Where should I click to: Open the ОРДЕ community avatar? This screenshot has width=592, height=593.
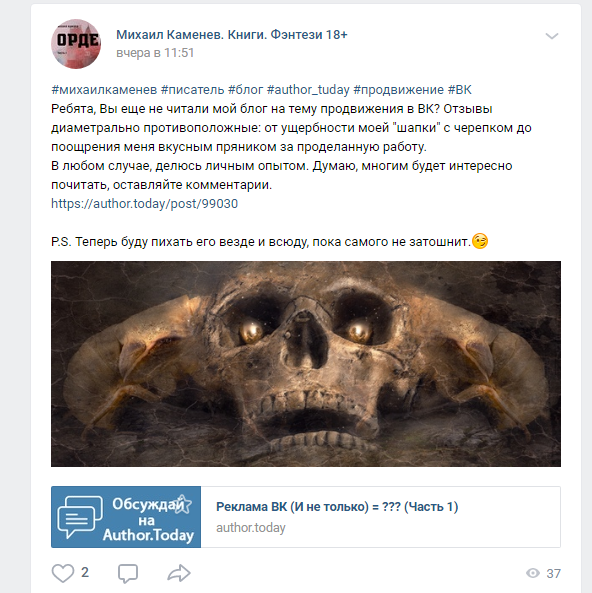(x=76, y=44)
